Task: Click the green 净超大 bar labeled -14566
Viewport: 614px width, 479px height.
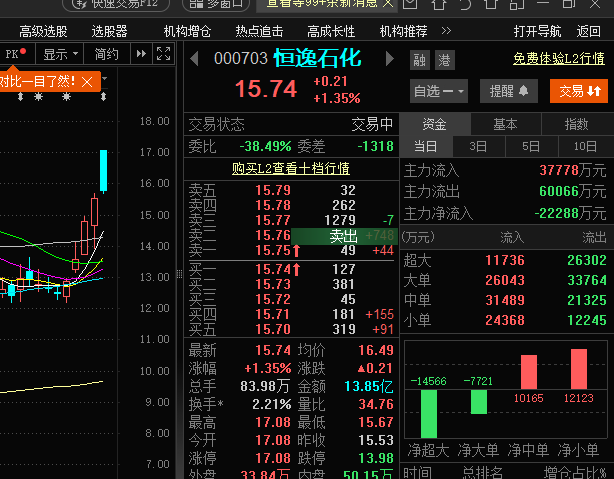Action: [429, 414]
